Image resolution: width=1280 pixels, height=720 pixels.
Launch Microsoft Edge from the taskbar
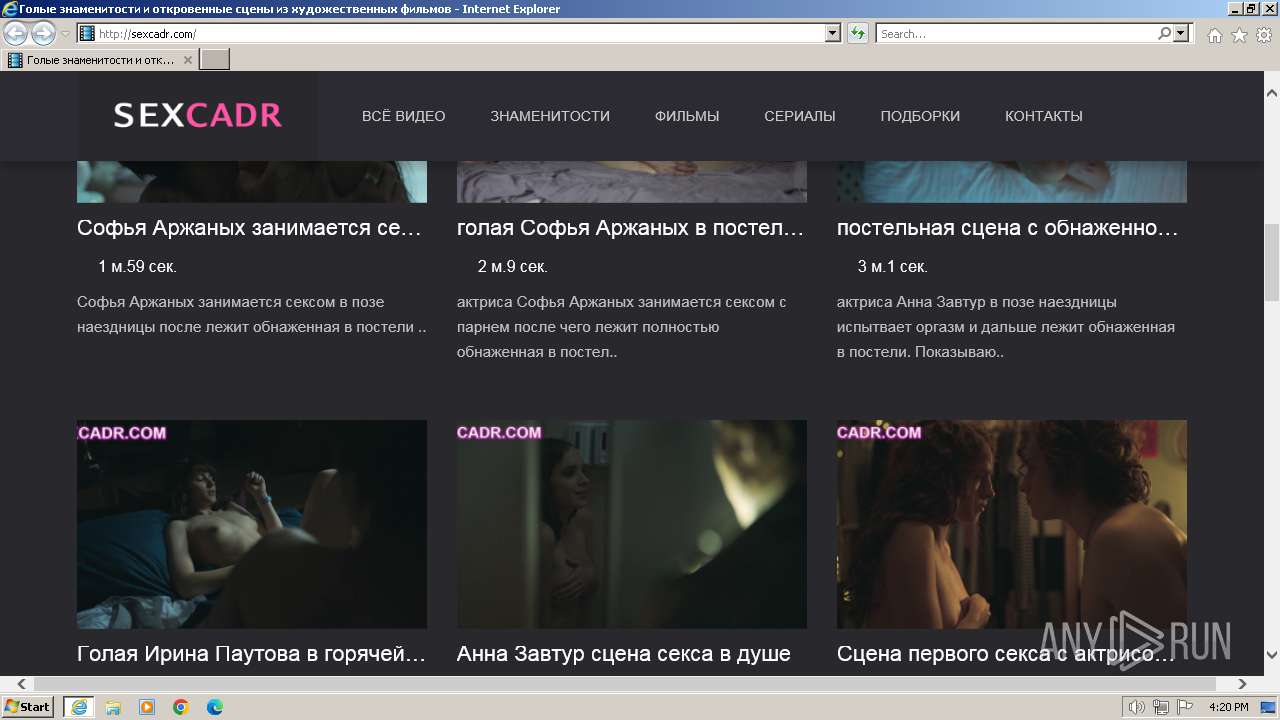point(215,707)
